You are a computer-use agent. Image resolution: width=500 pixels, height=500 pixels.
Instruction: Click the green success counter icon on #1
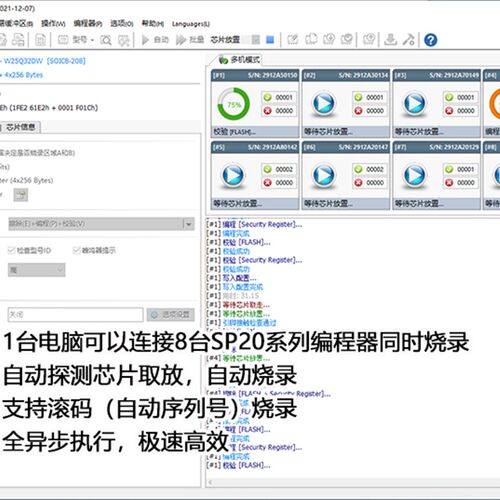[x=267, y=97]
